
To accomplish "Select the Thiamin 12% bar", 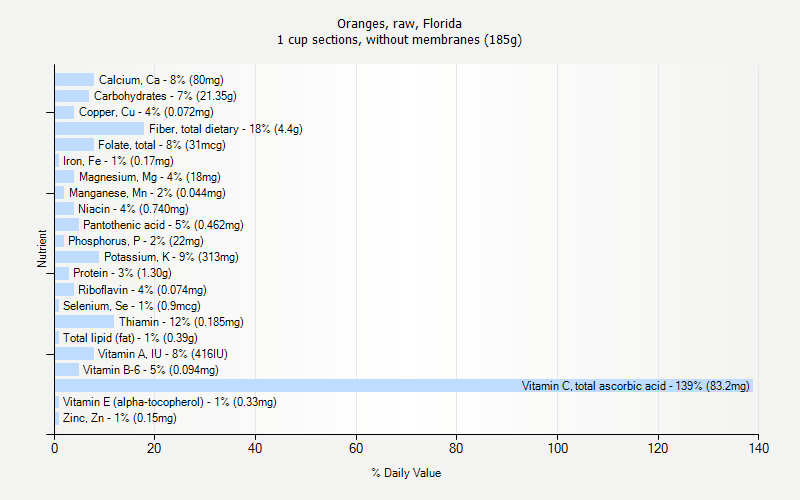I will click(85, 322).
